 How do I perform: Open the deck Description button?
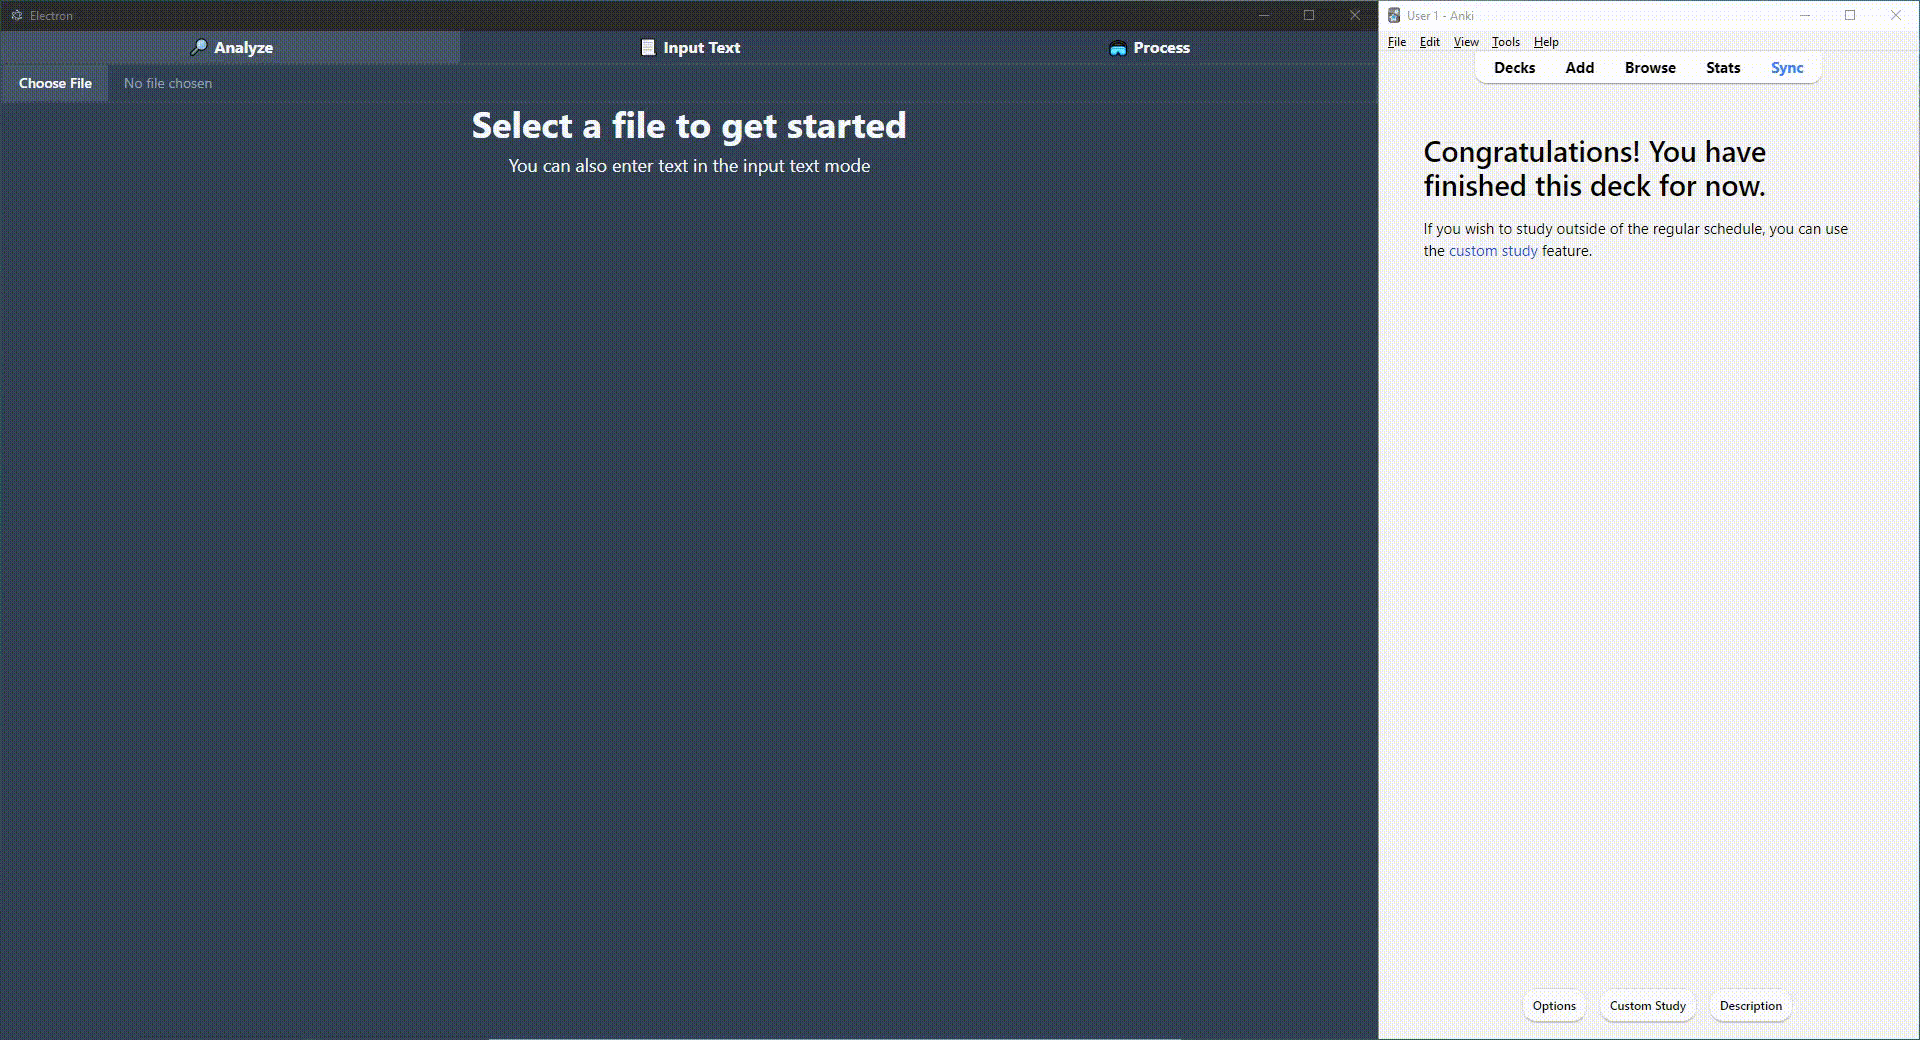(1750, 1006)
